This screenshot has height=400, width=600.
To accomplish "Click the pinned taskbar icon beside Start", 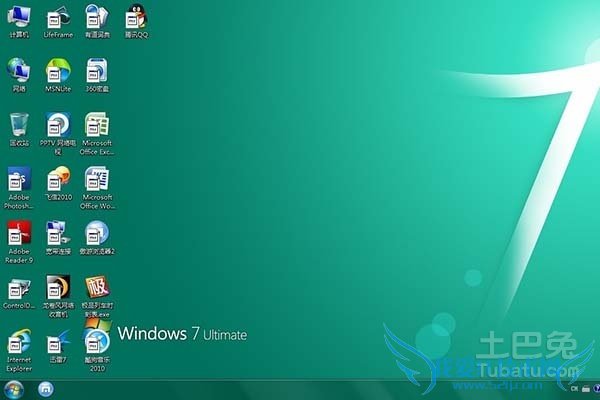I will click(x=45, y=388).
